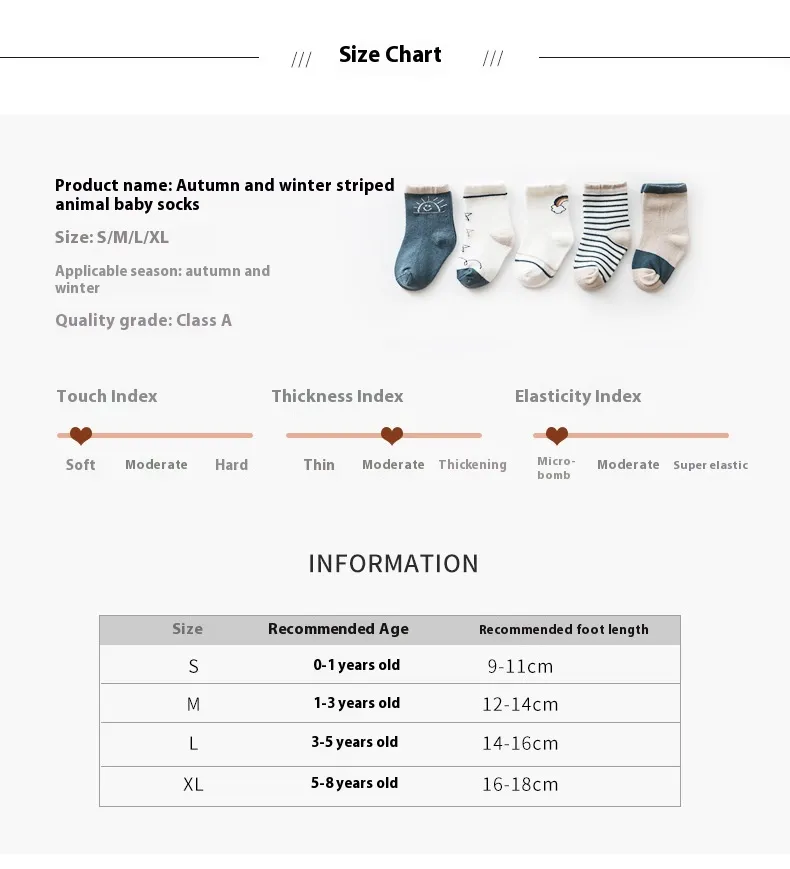
Task: Click the heart marker on Touch Index
Action: point(81,436)
